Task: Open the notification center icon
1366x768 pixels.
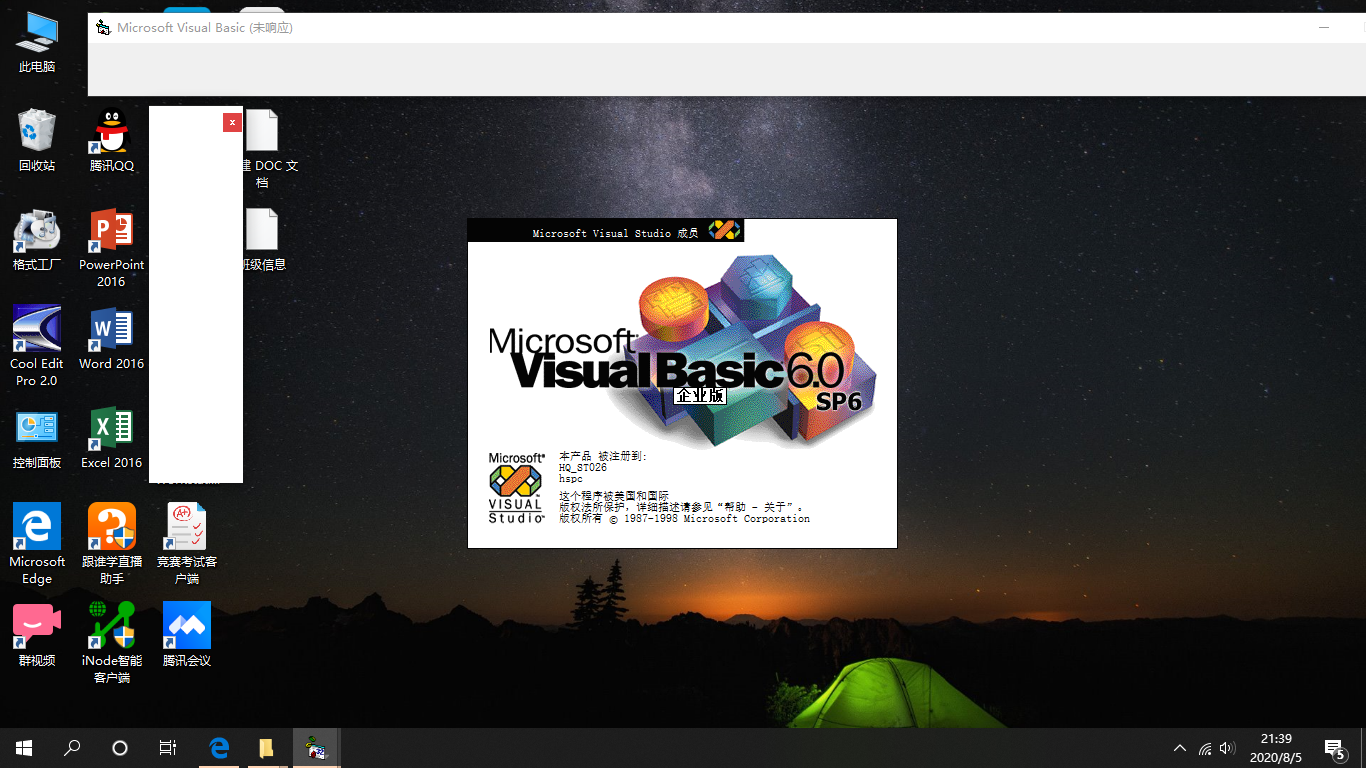Action: coord(1335,748)
